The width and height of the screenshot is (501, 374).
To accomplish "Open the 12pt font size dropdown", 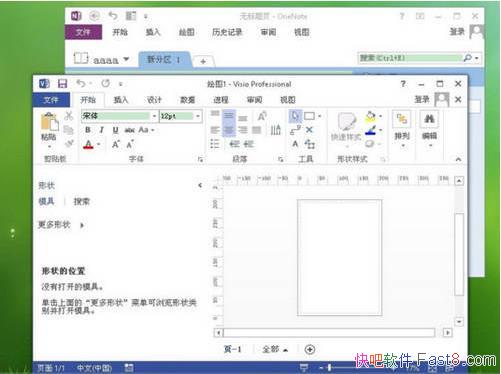I will point(198,116).
